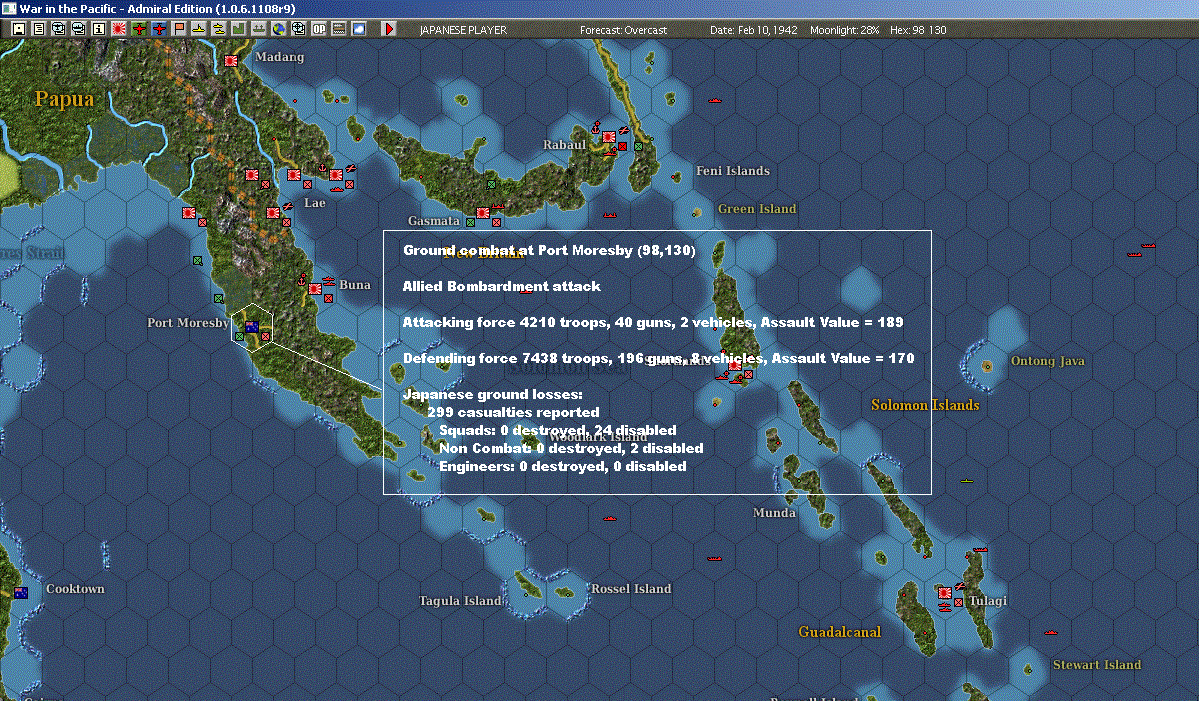Click 'JAPANESE PLAYER' in the status bar
Image resolution: width=1199 pixels, height=701 pixels.
click(463, 30)
